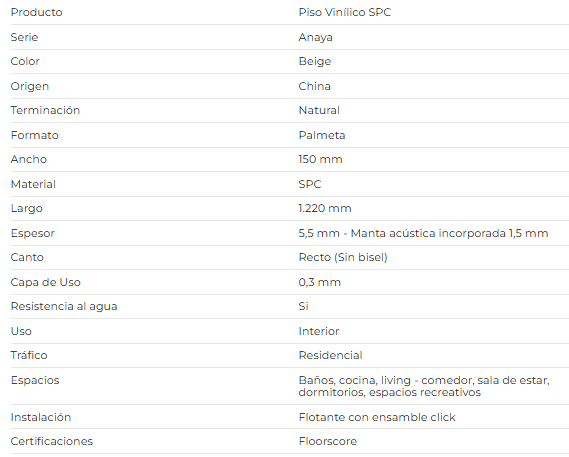Click the '1.220 mm' largo value
This screenshot has height=457, width=569.
click(325, 208)
